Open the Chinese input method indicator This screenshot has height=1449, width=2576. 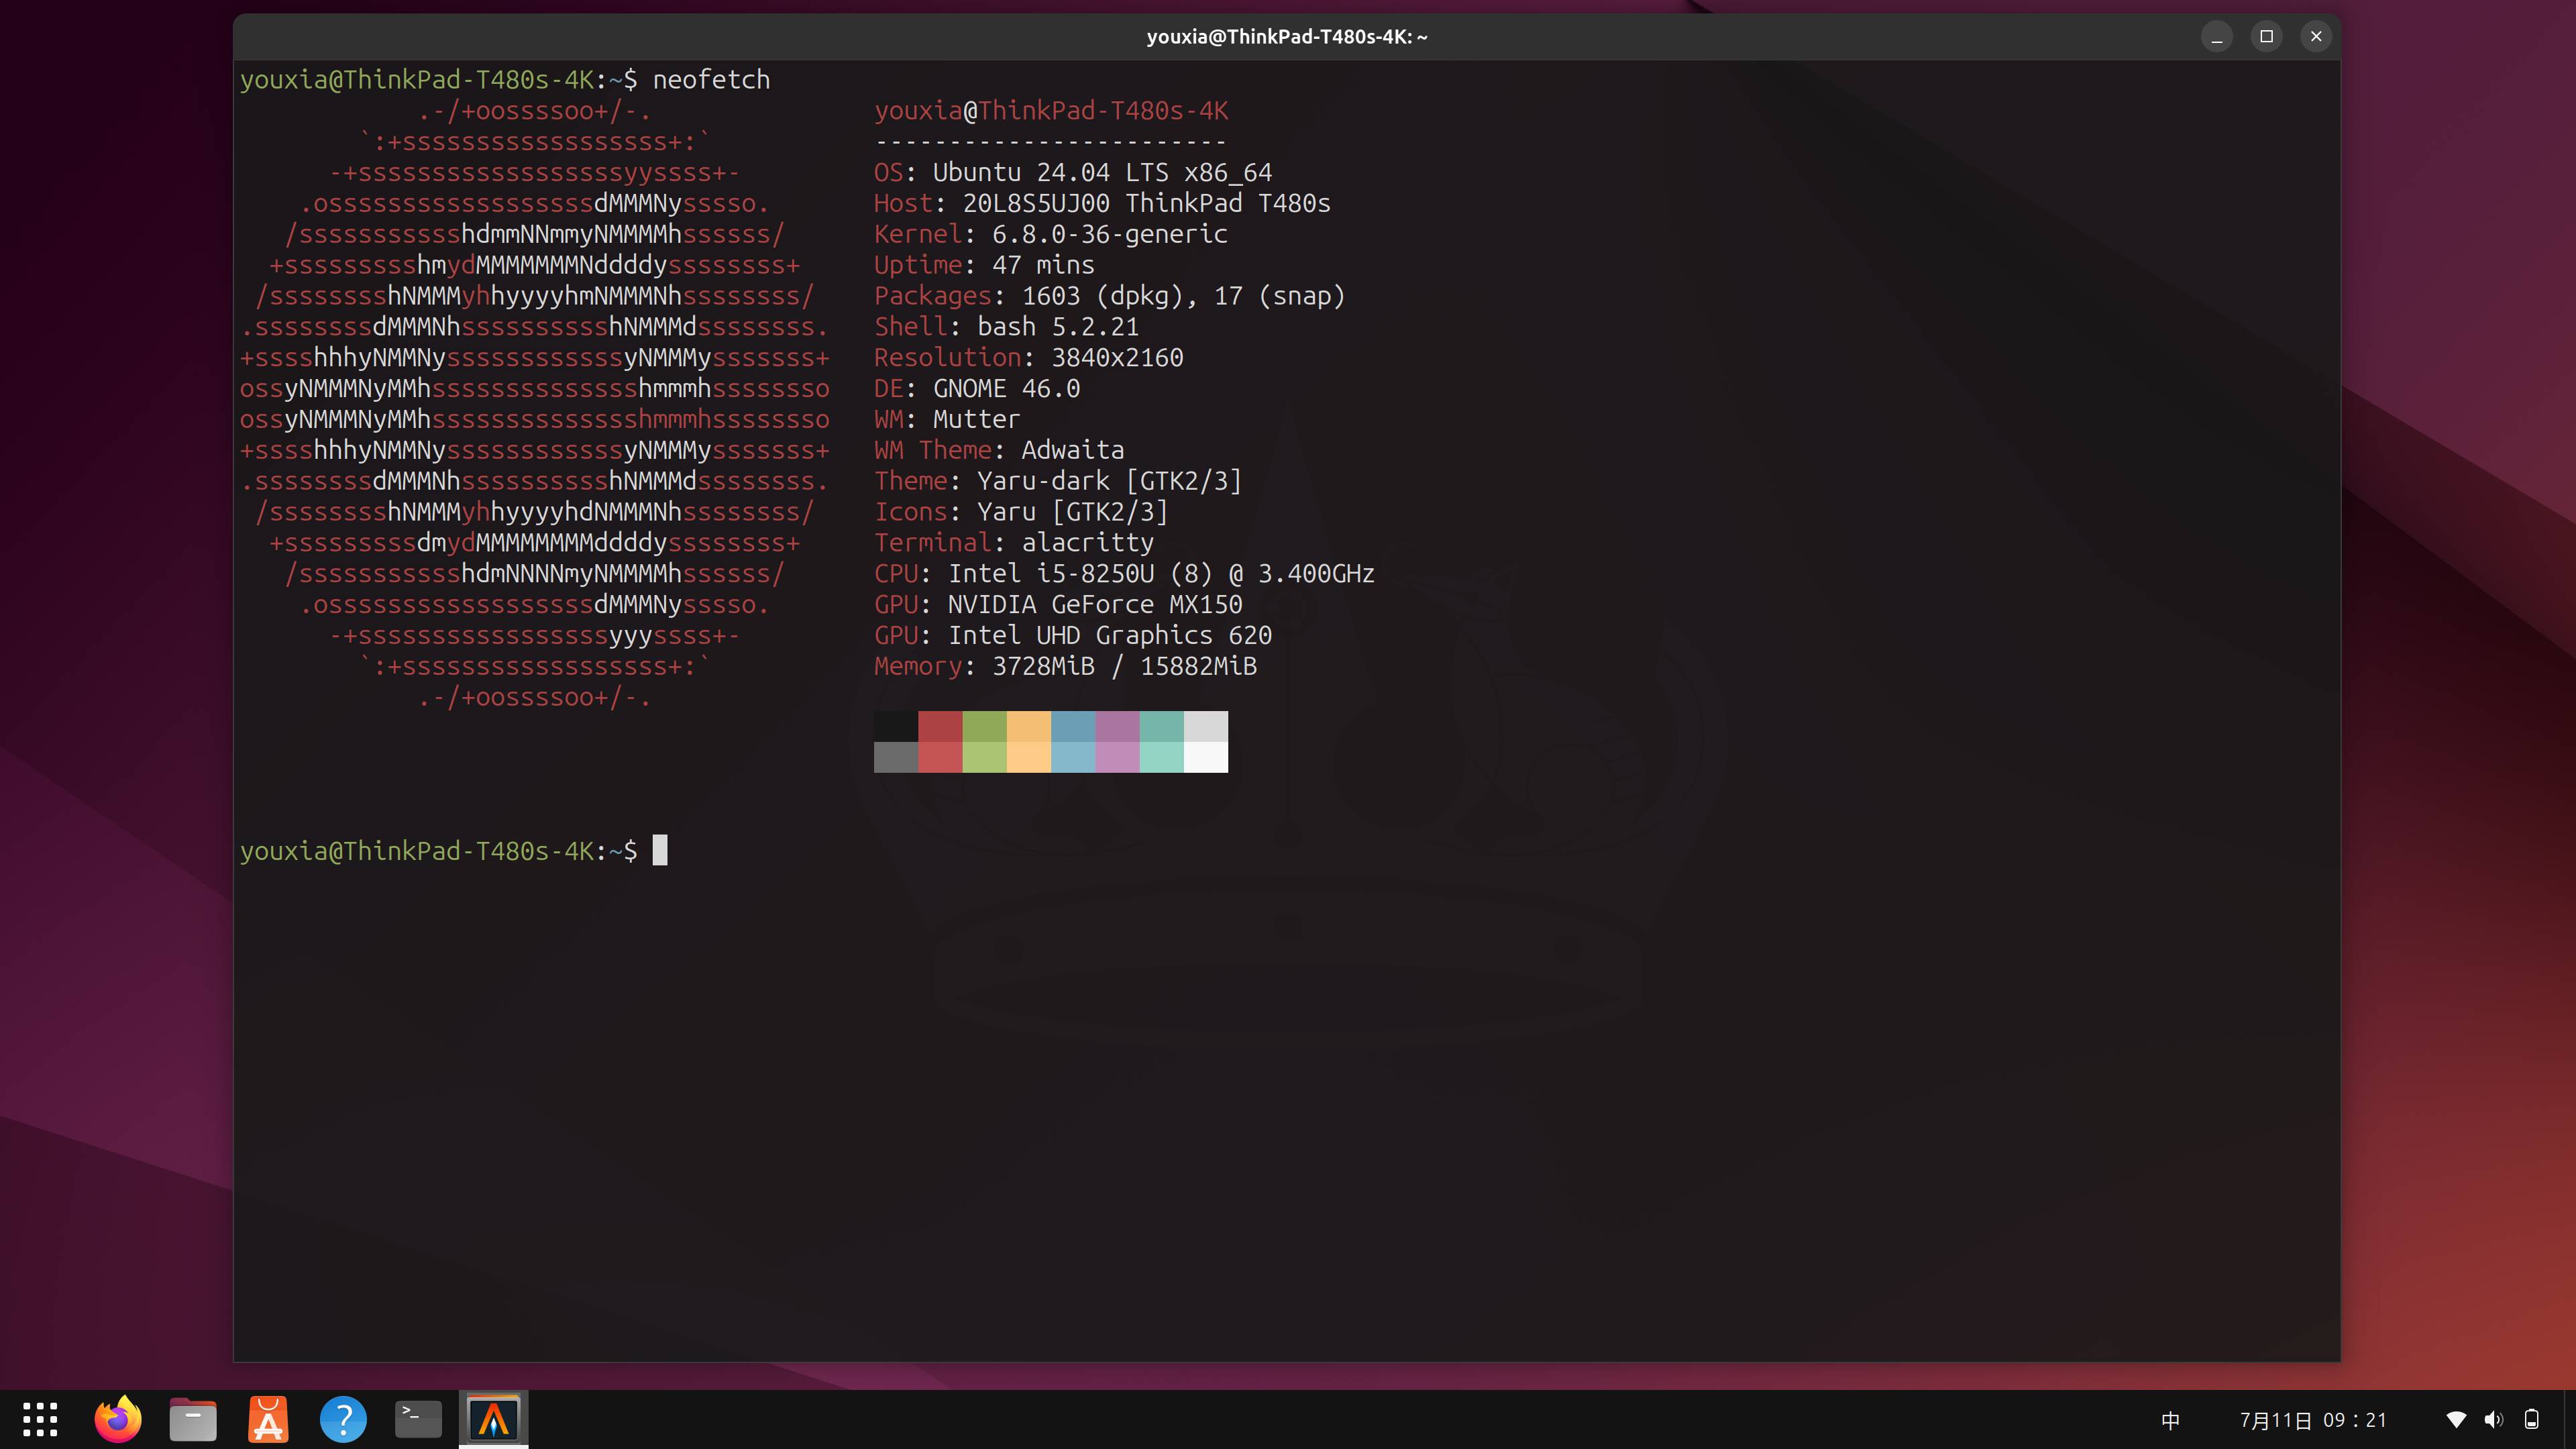coord(2170,1420)
